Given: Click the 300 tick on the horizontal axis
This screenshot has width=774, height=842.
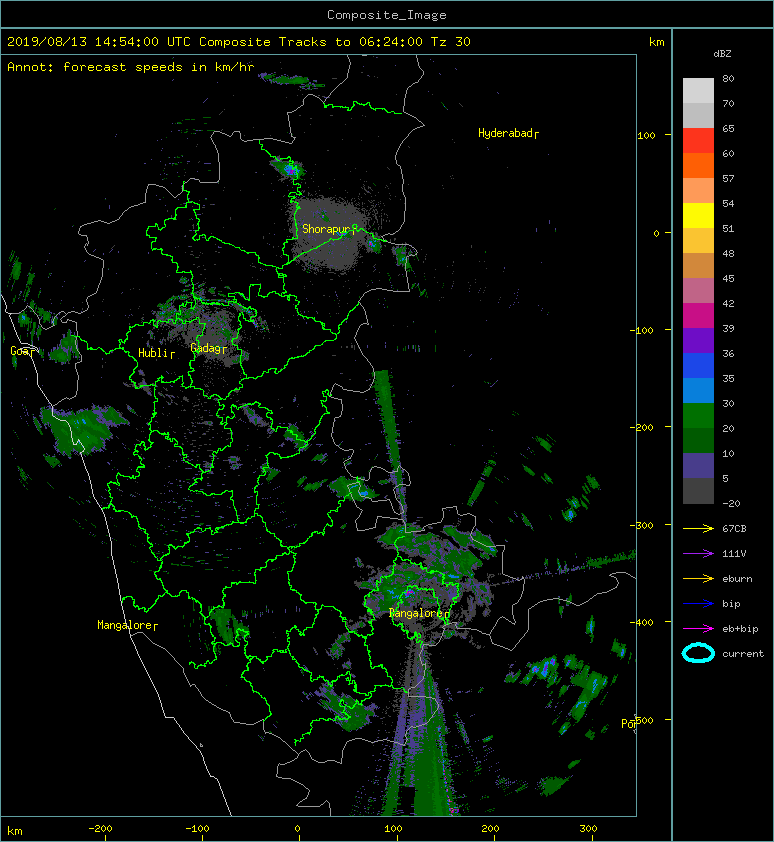Looking at the screenshot, I should click(588, 829).
